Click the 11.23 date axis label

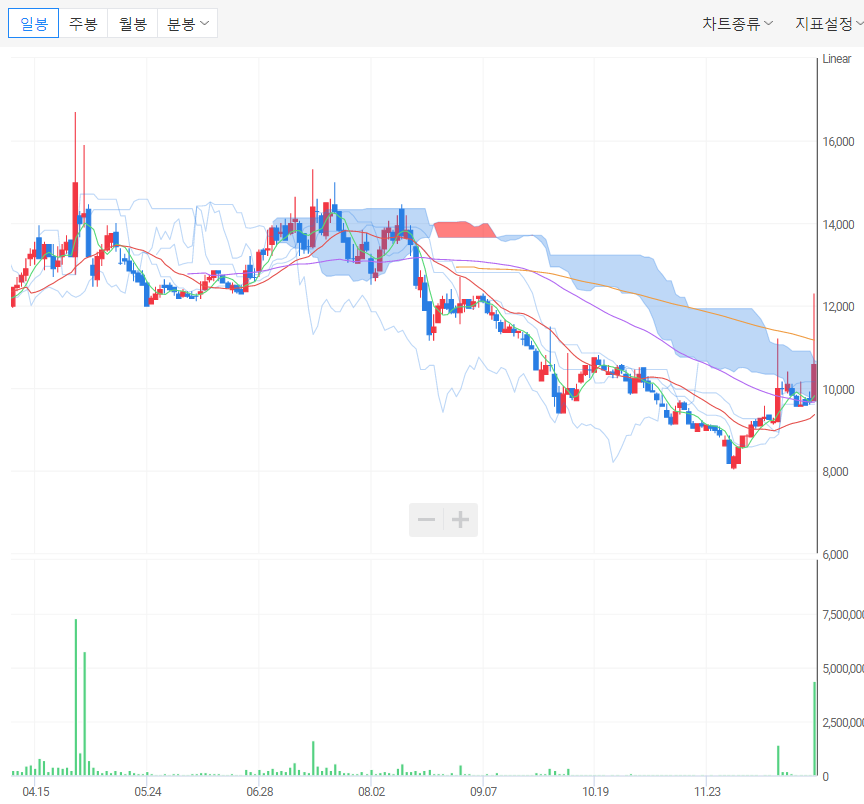click(x=707, y=792)
